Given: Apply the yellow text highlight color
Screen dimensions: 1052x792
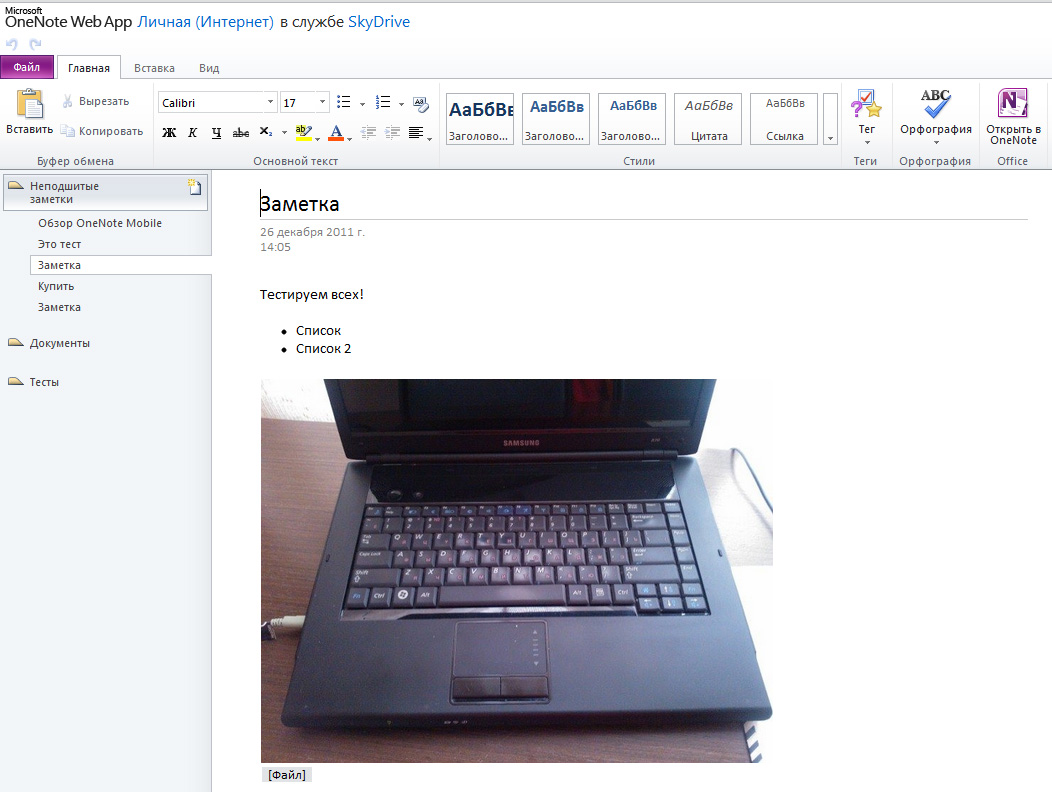Looking at the screenshot, I should point(303,132).
